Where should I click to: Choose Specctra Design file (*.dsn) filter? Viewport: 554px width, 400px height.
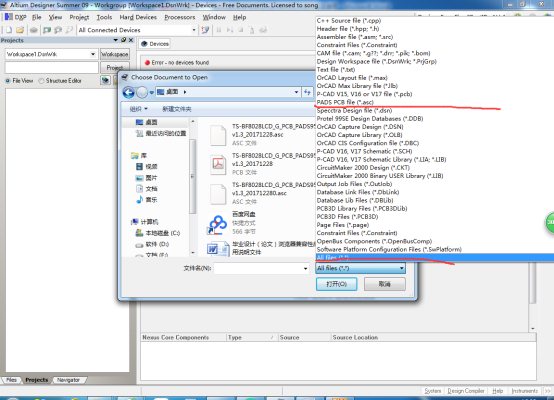point(354,111)
